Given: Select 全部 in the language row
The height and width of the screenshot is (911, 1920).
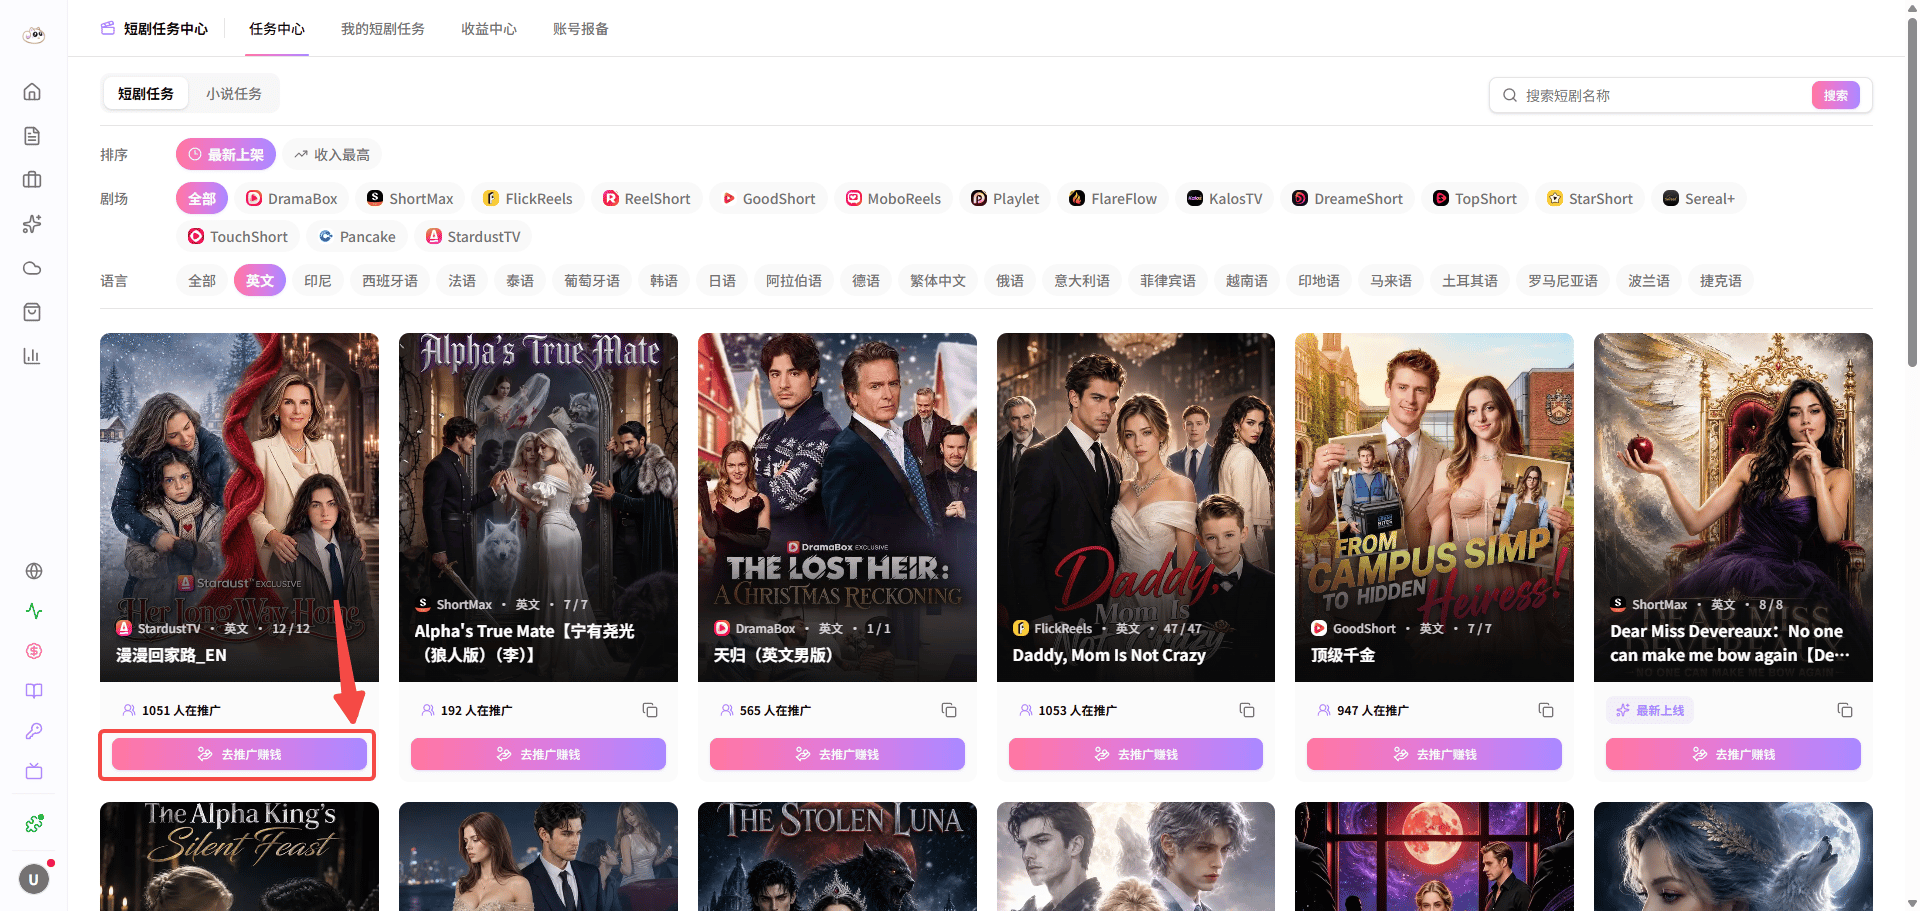Looking at the screenshot, I should point(202,281).
